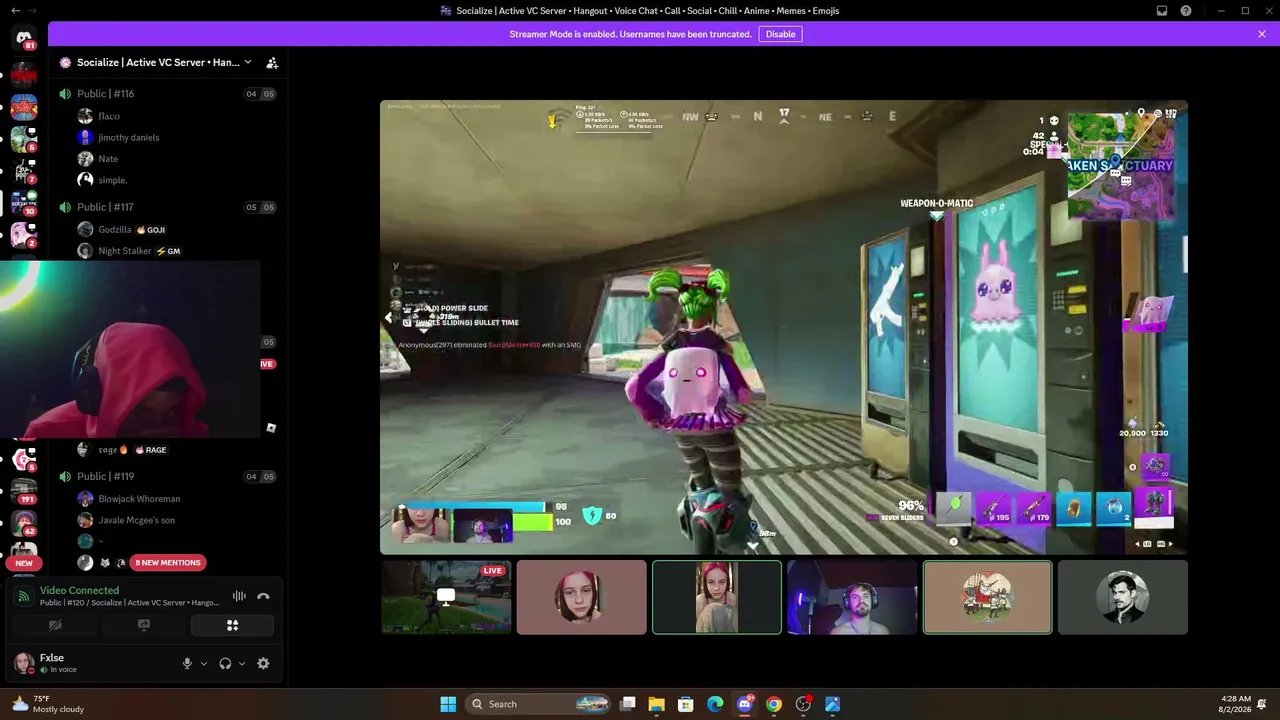This screenshot has width=1280, height=720.
Task: Focus the illustrated avatar participant tile
Action: click(x=987, y=597)
